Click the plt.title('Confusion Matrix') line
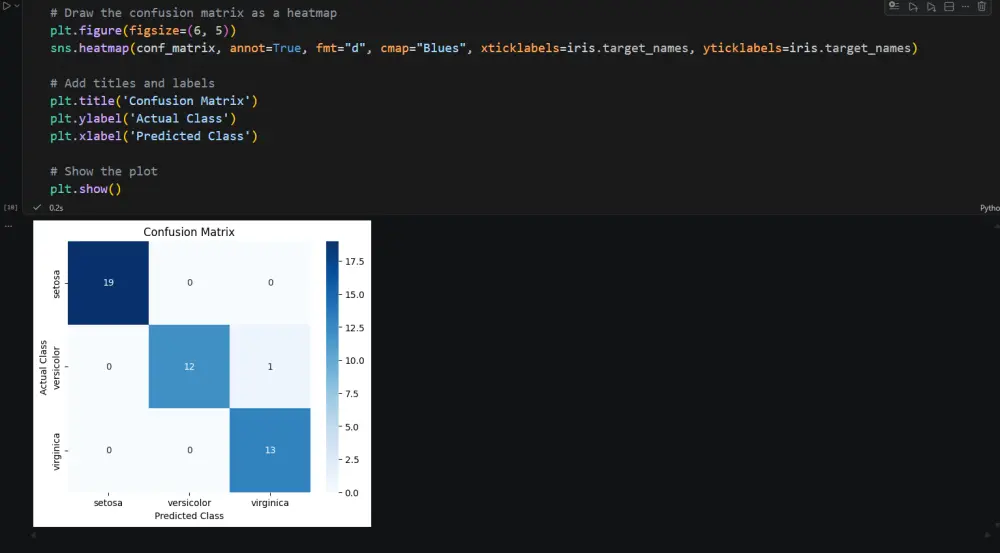1000x553 pixels. [154, 101]
